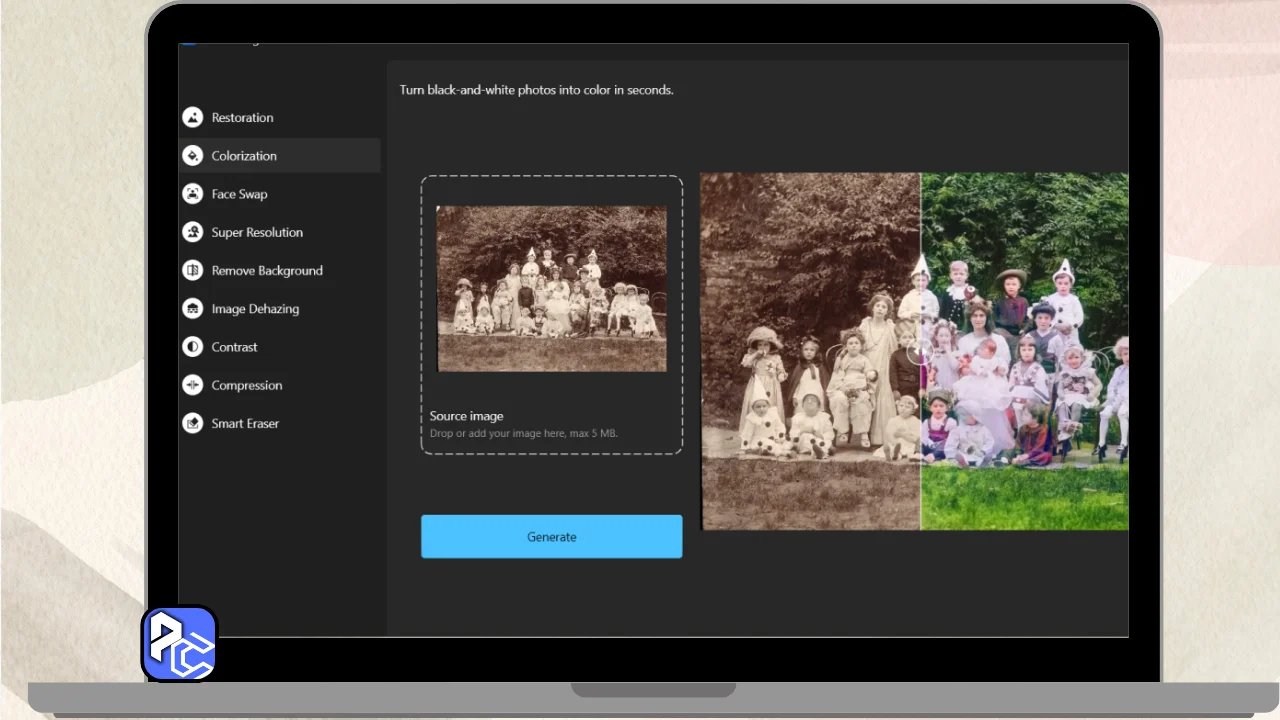This screenshot has height=720, width=1280.
Task: Click the Compression icon
Action: (192, 385)
